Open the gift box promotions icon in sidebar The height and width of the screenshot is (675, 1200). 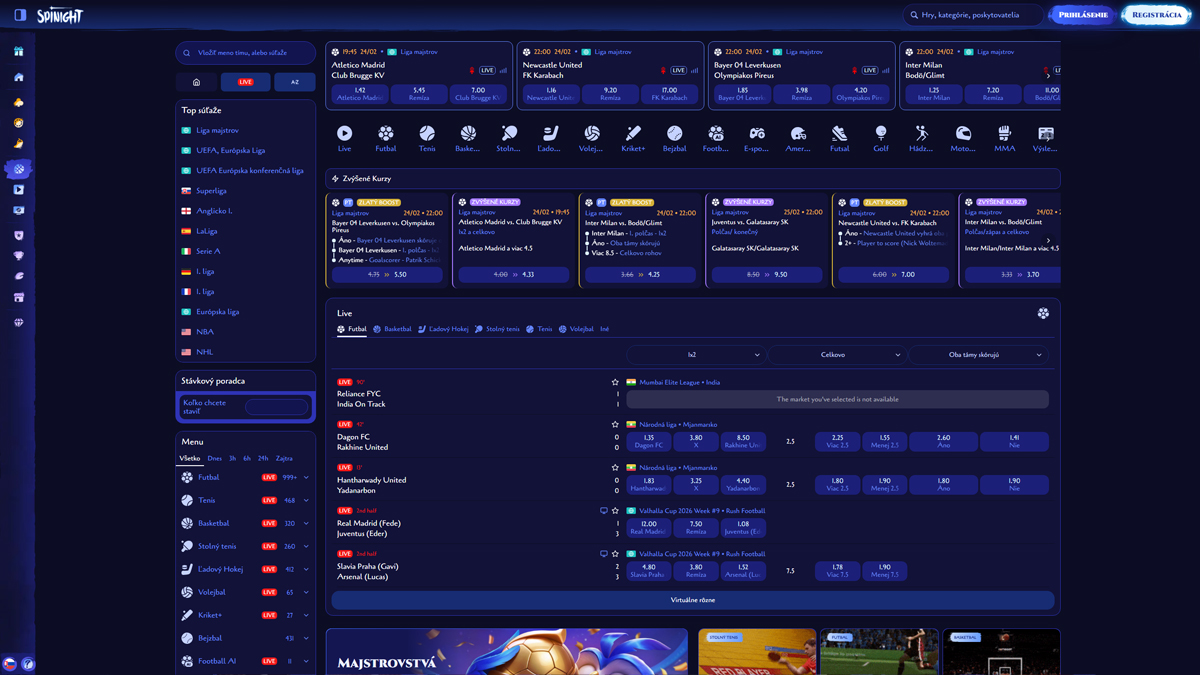(19, 51)
